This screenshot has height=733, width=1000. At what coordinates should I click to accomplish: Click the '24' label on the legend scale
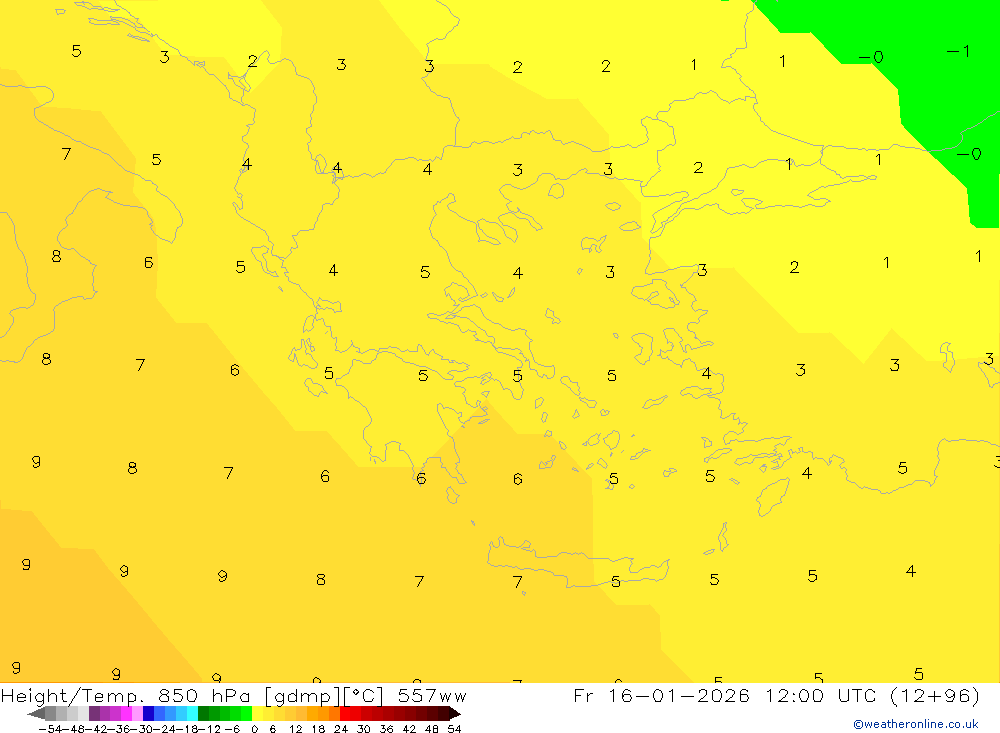click(341, 729)
